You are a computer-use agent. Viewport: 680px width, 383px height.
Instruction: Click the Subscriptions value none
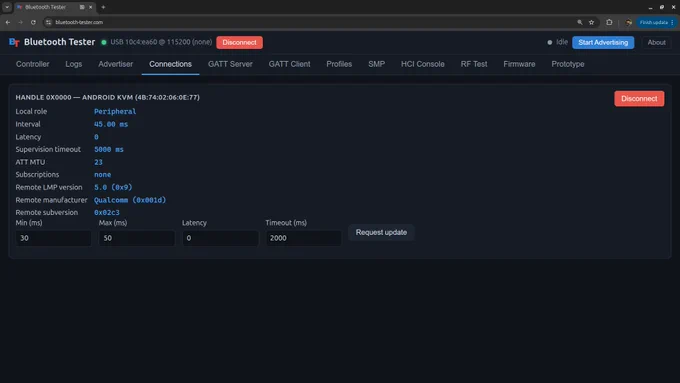tap(103, 174)
